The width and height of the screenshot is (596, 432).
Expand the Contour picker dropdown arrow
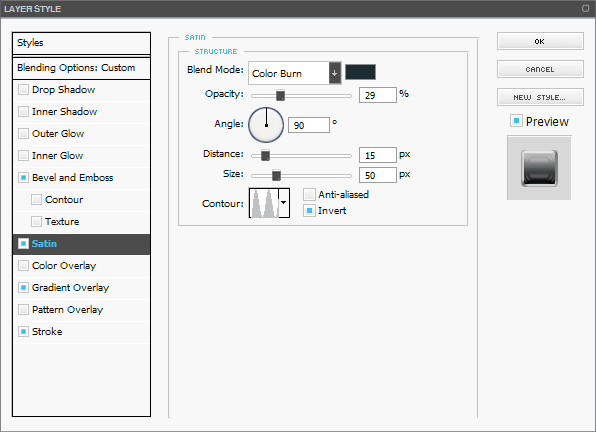tap(284, 203)
